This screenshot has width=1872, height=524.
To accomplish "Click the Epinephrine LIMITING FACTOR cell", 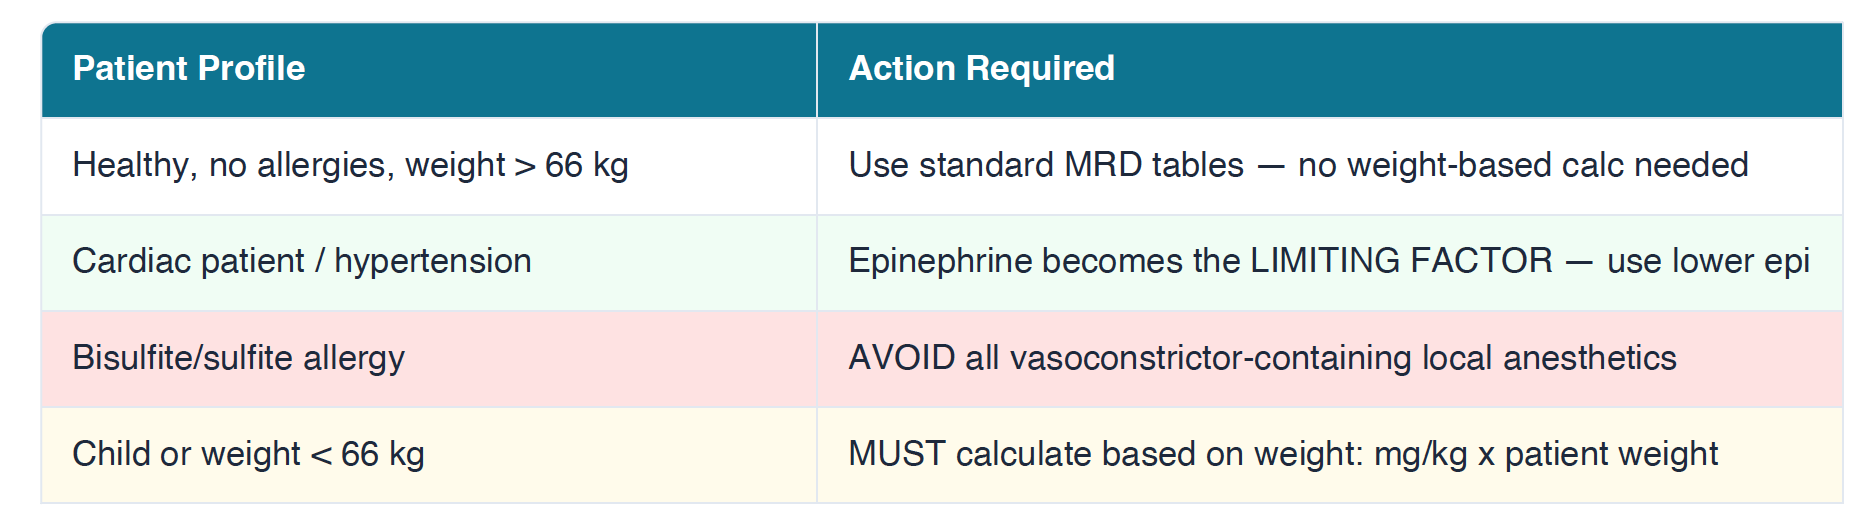I will coord(1328,261).
